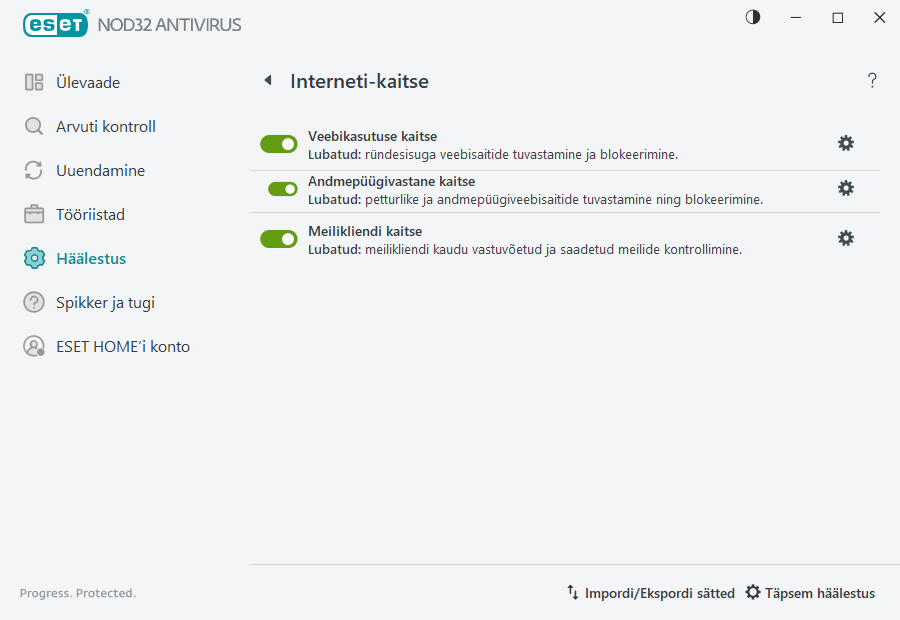The image size is (900, 620).
Task: Click the help question mark
Action: pyautogui.click(x=871, y=80)
